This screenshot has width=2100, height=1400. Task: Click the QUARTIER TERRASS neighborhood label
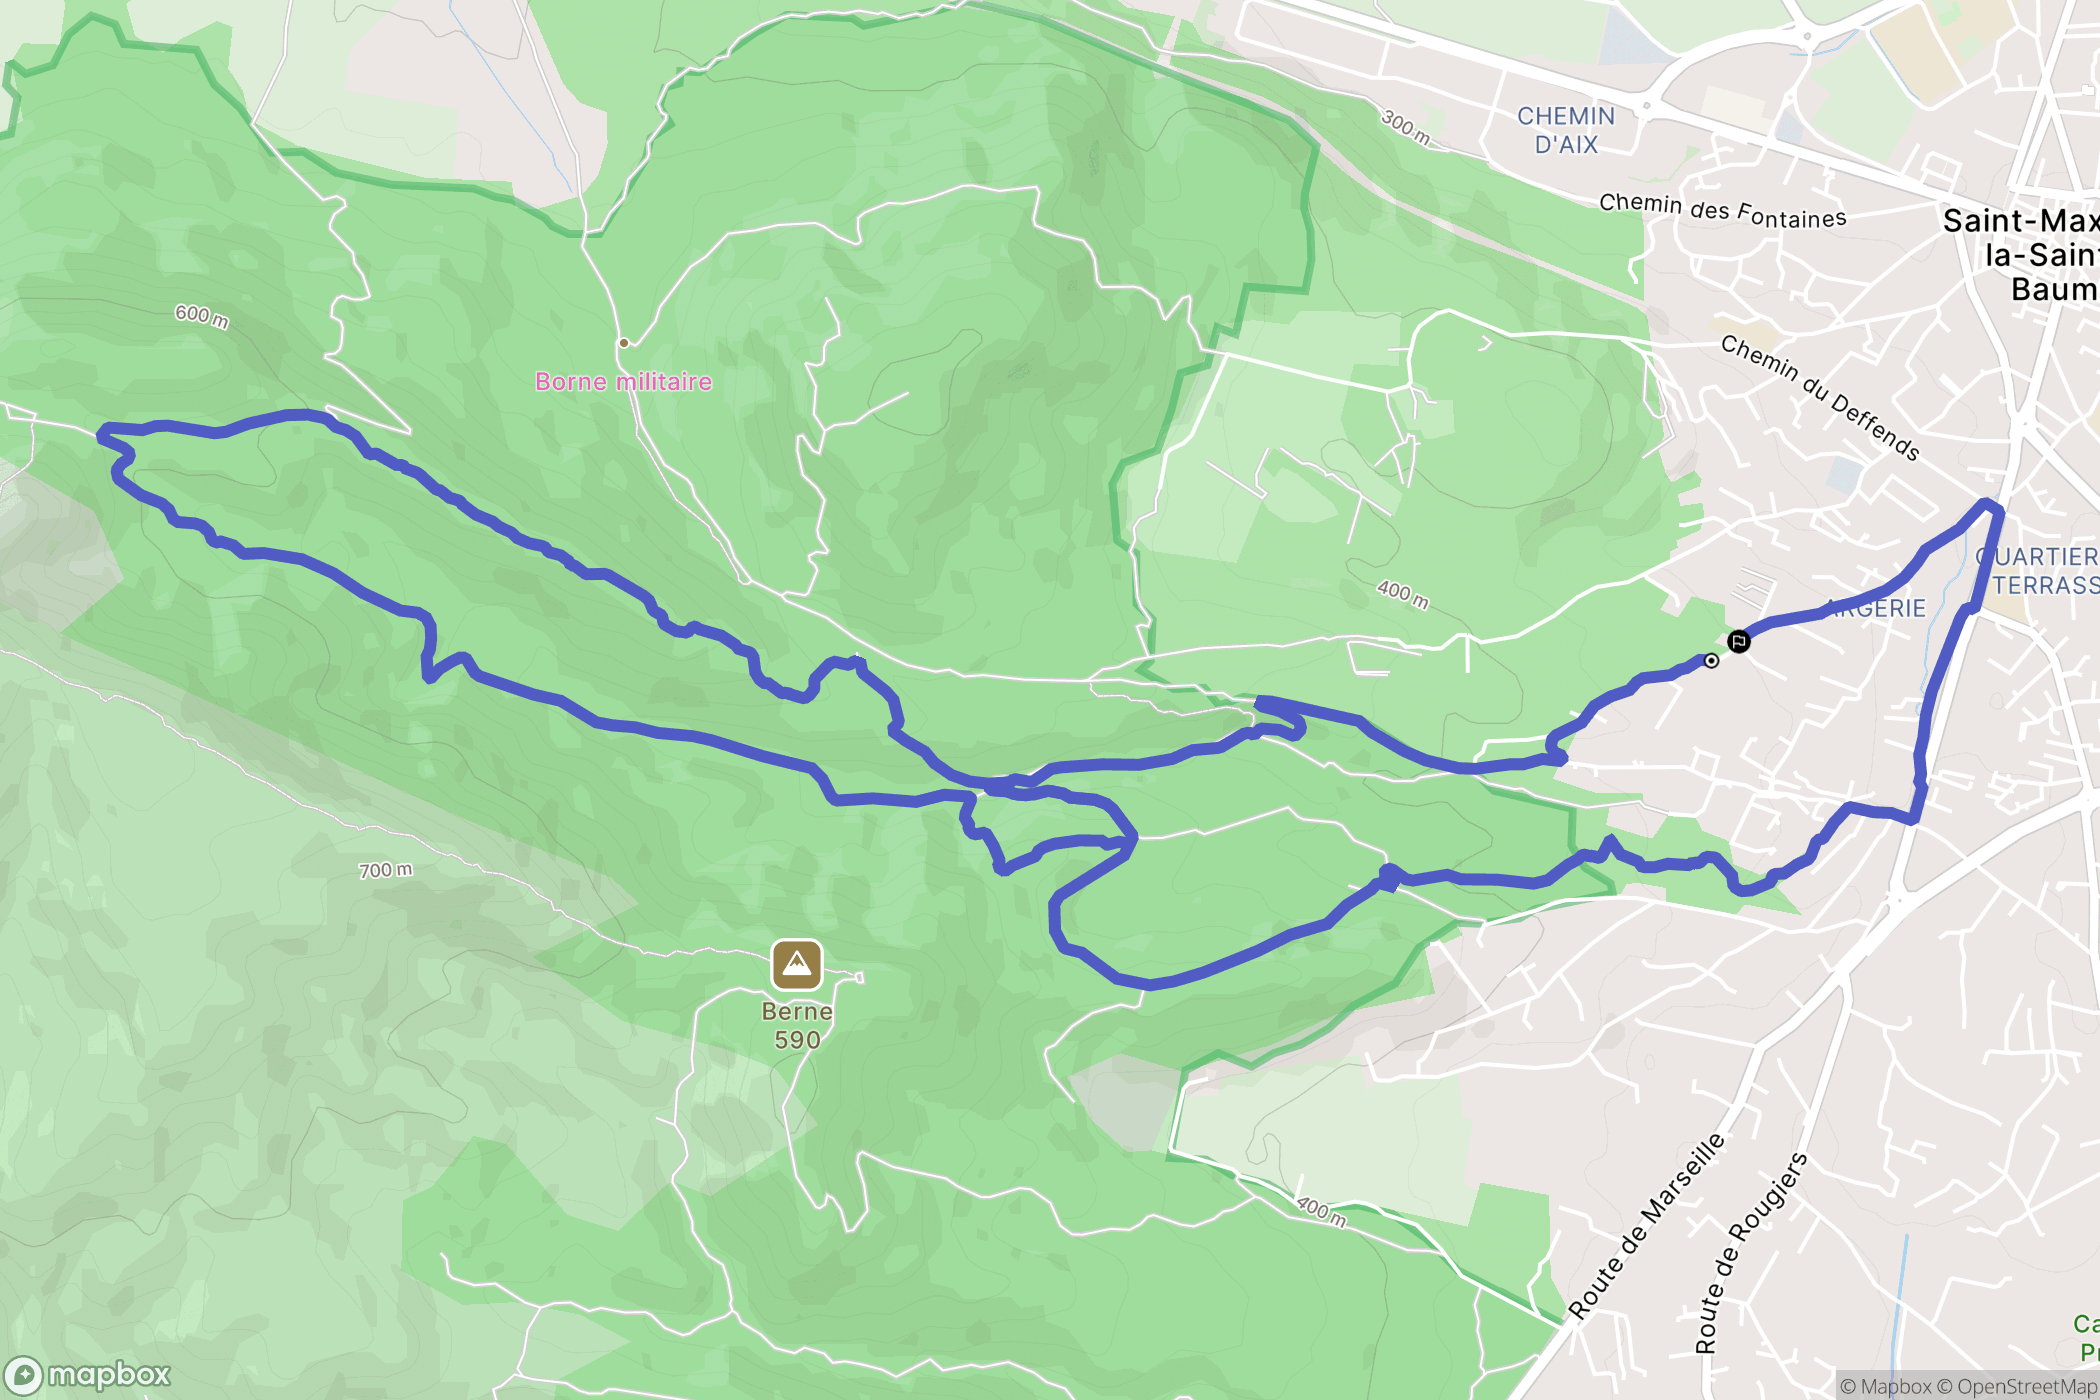[x=2038, y=571]
